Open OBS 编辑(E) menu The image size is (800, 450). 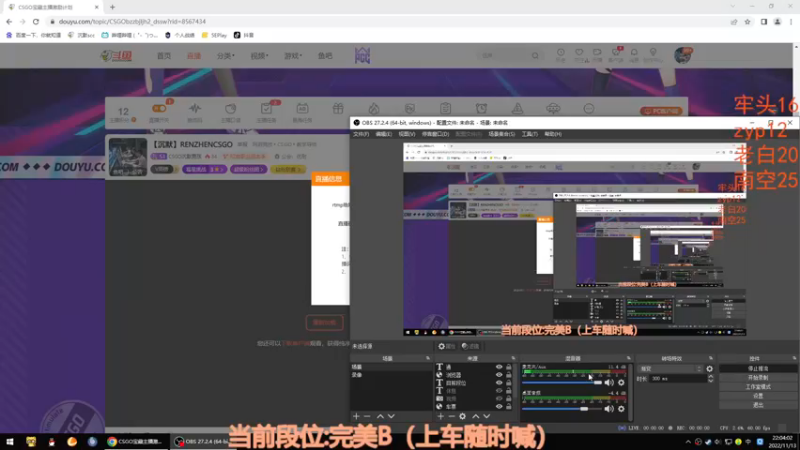pos(384,134)
